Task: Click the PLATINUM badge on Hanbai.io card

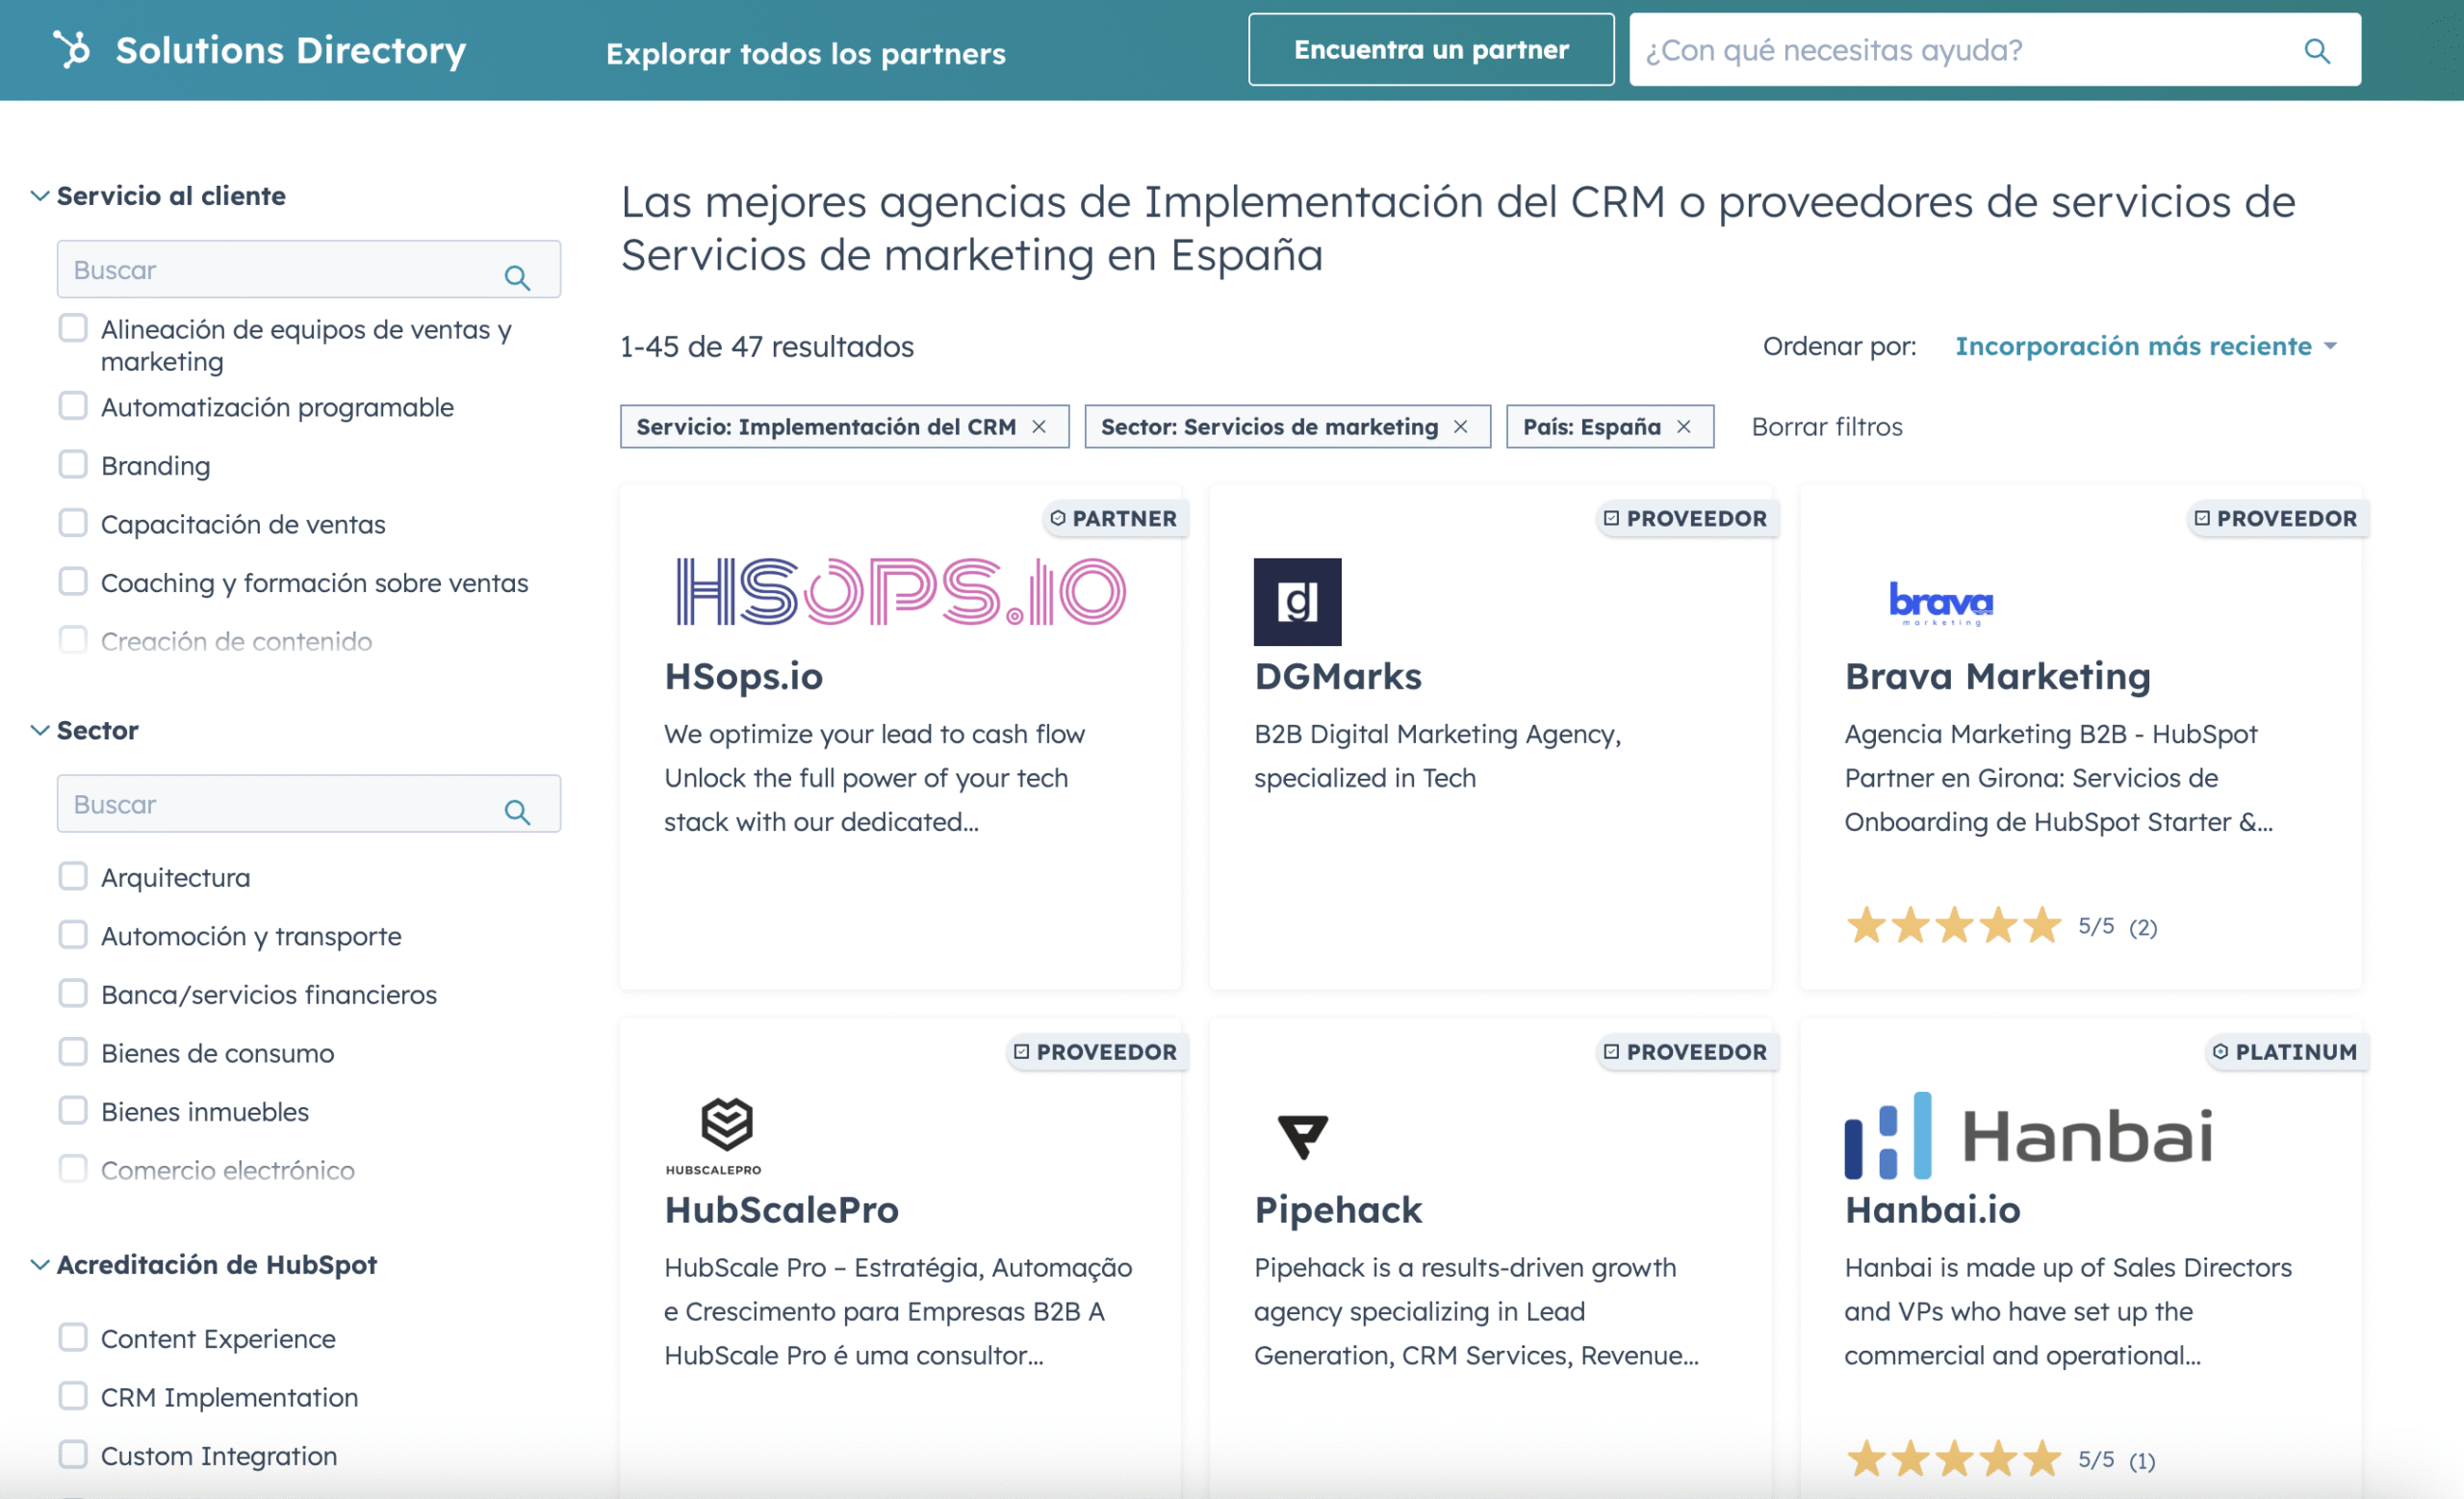Action: click(2286, 1052)
